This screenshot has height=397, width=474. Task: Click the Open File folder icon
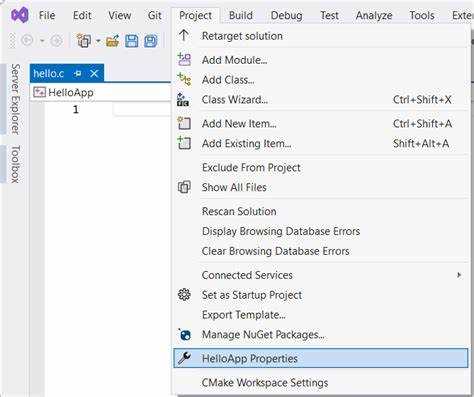(x=113, y=41)
